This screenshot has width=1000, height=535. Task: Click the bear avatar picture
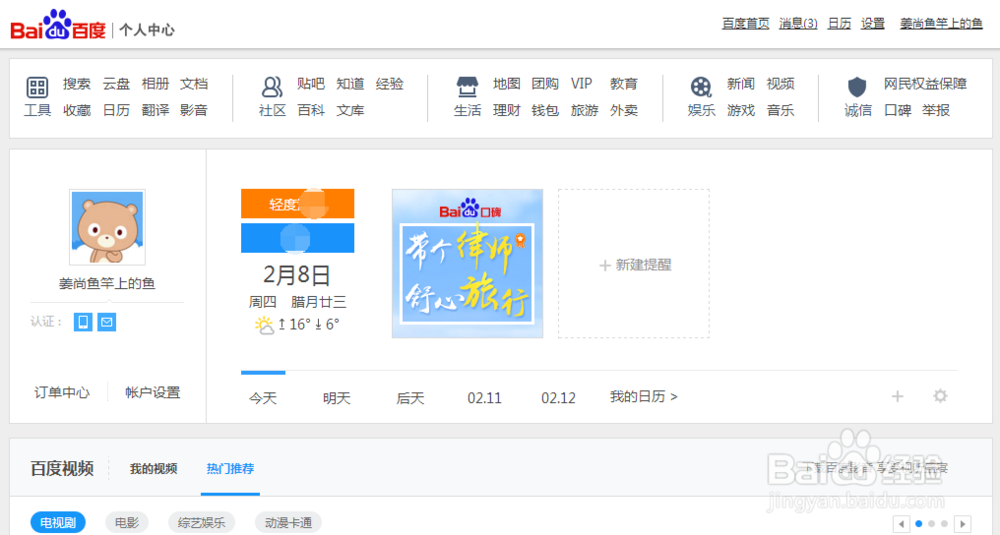click(x=107, y=227)
